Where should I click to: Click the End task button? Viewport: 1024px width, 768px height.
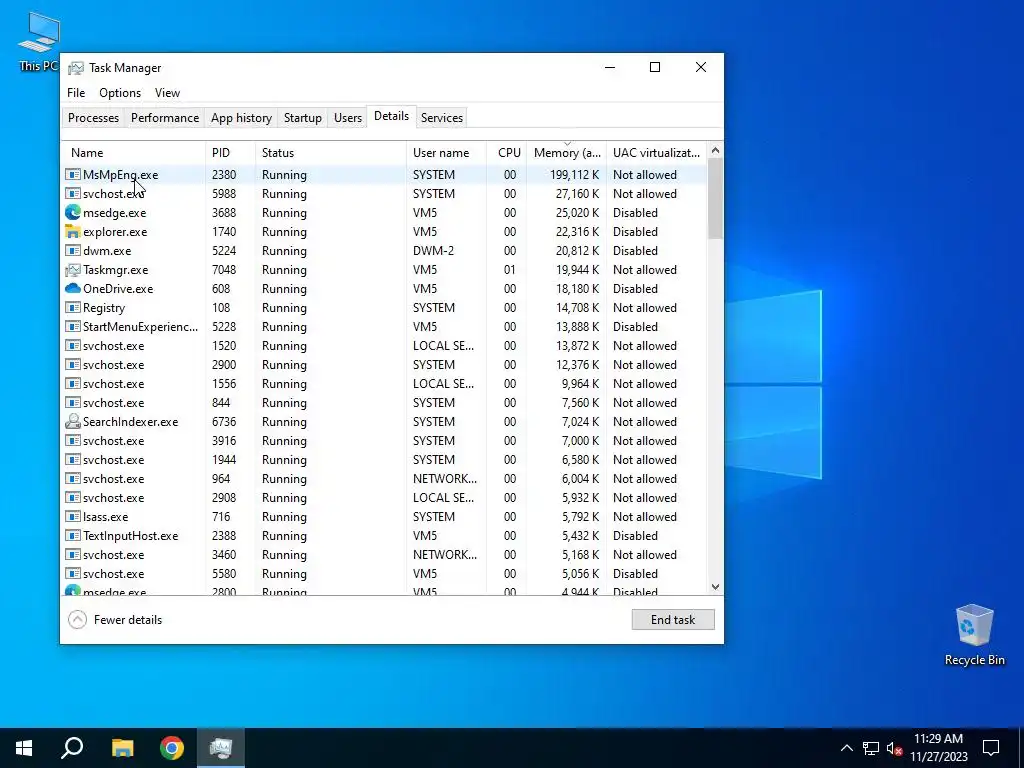pos(673,620)
